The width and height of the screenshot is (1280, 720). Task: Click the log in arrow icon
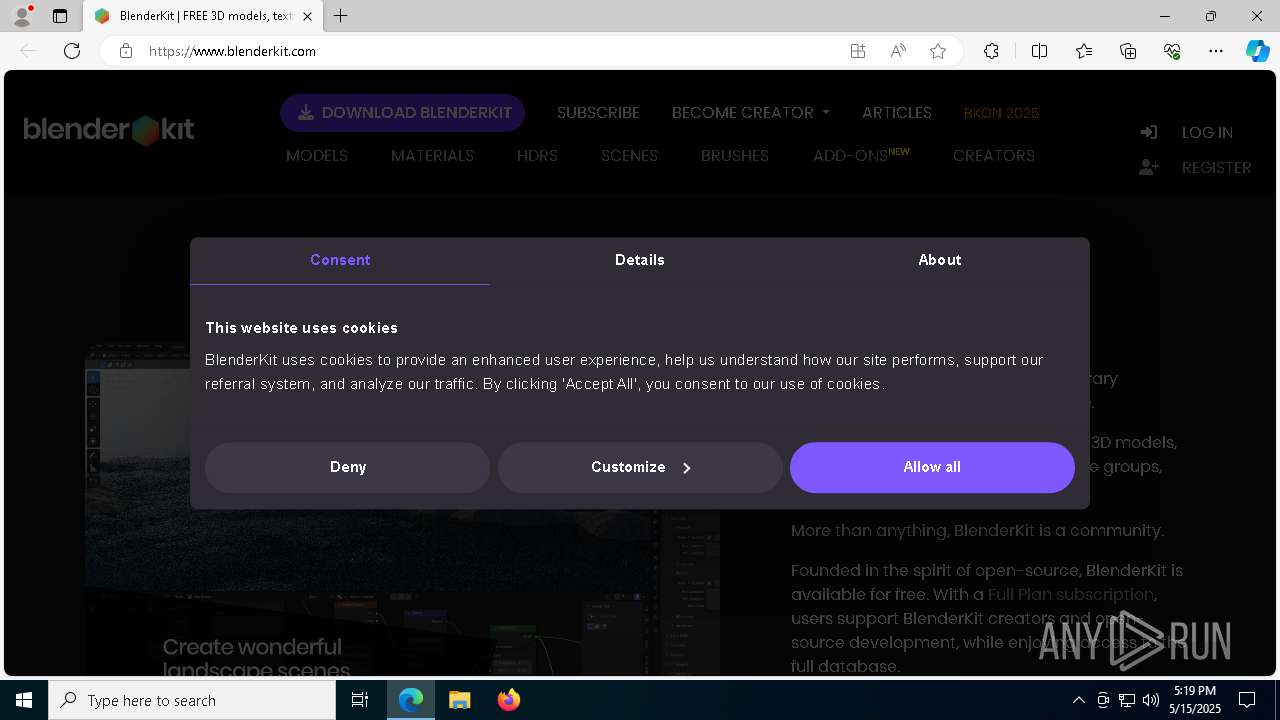(x=1149, y=132)
